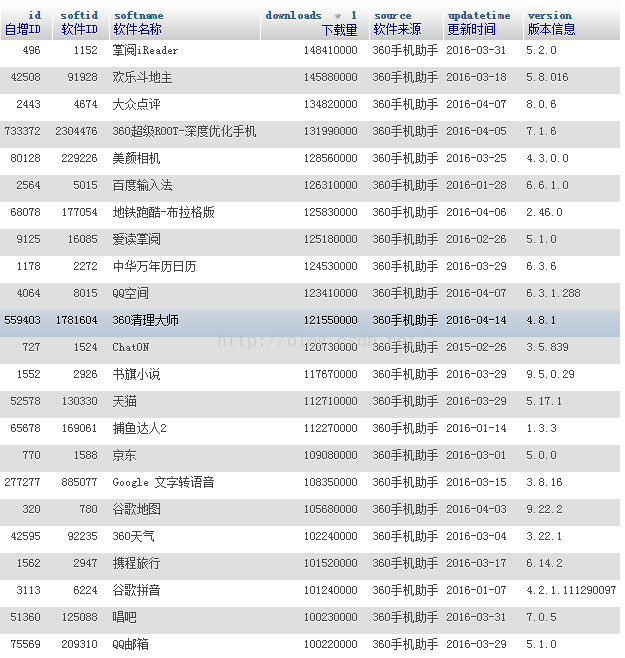Click the update date 2016-01-28
The width and height of the screenshot is (625, 658).
[x=476, y=185]
